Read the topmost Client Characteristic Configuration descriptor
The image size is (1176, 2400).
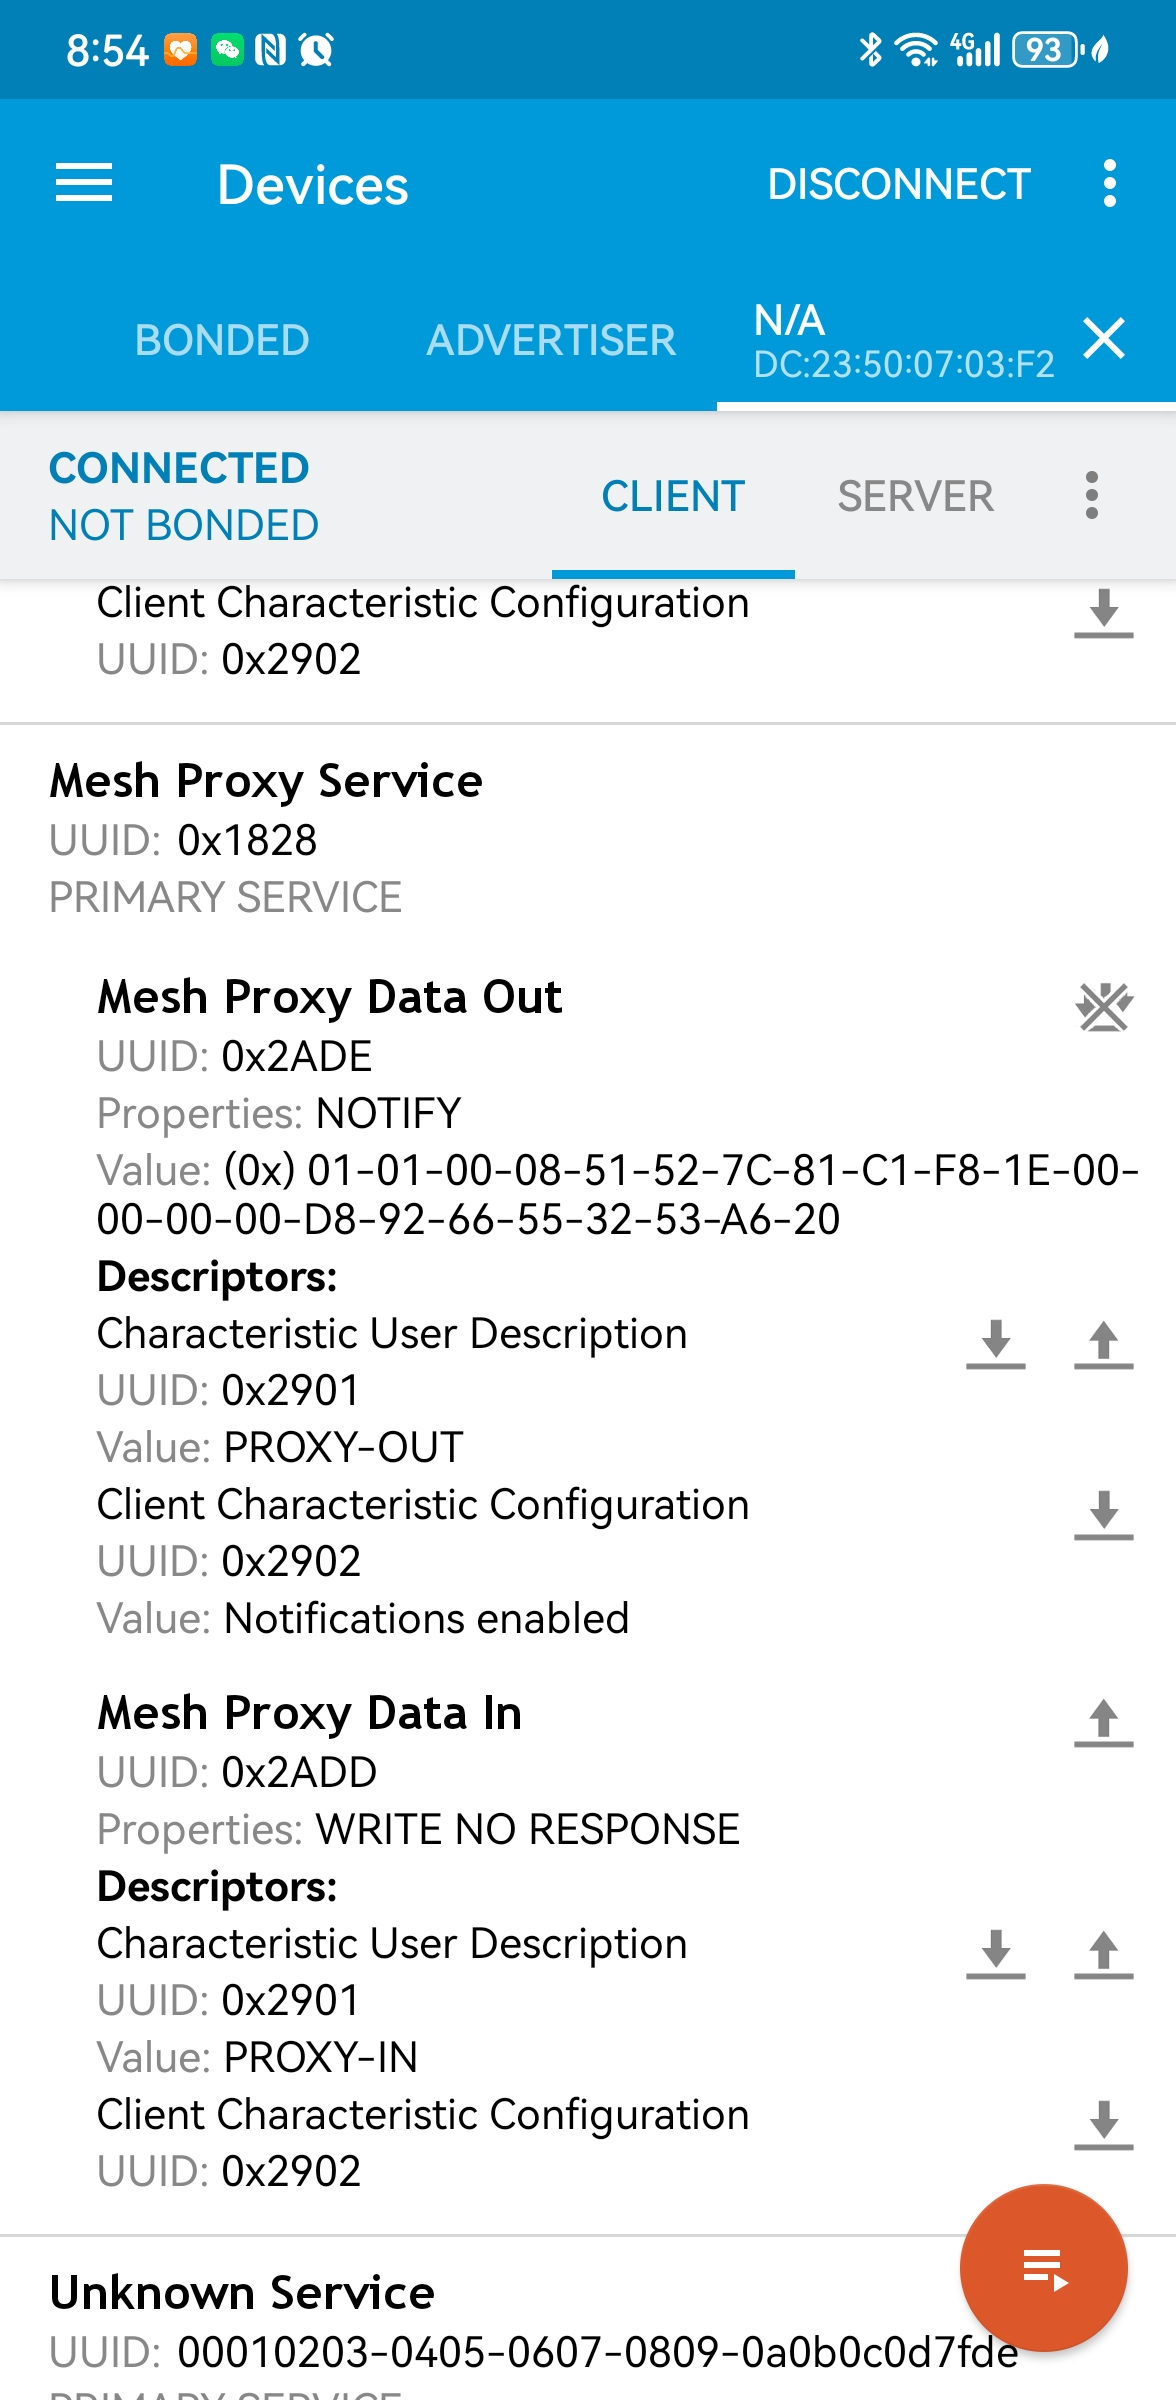pos(1103,612)
